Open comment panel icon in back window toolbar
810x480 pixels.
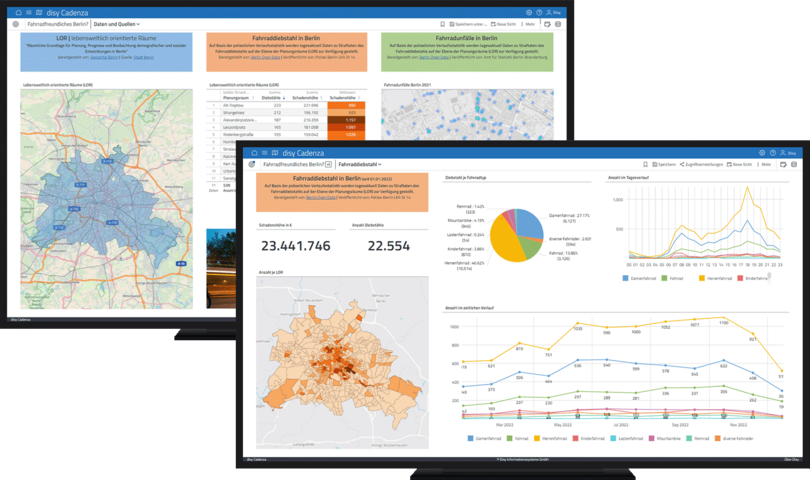548,24
